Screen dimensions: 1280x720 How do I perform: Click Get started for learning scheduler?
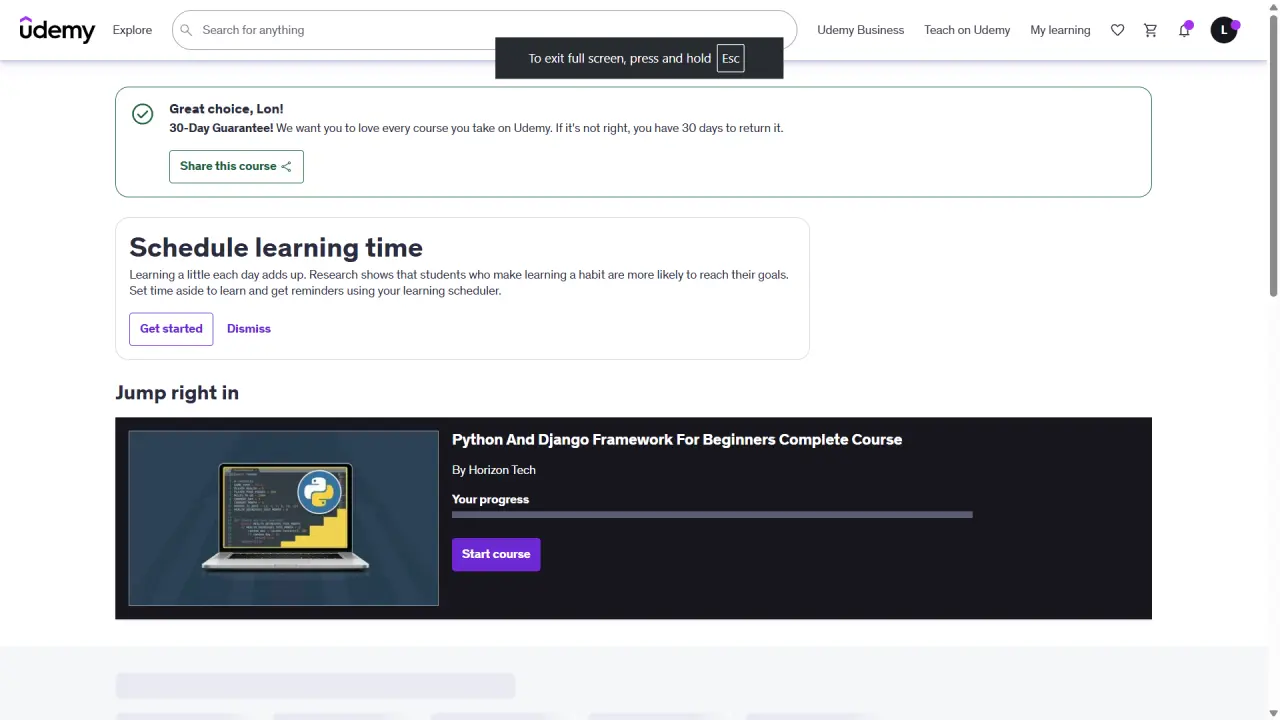171,328
